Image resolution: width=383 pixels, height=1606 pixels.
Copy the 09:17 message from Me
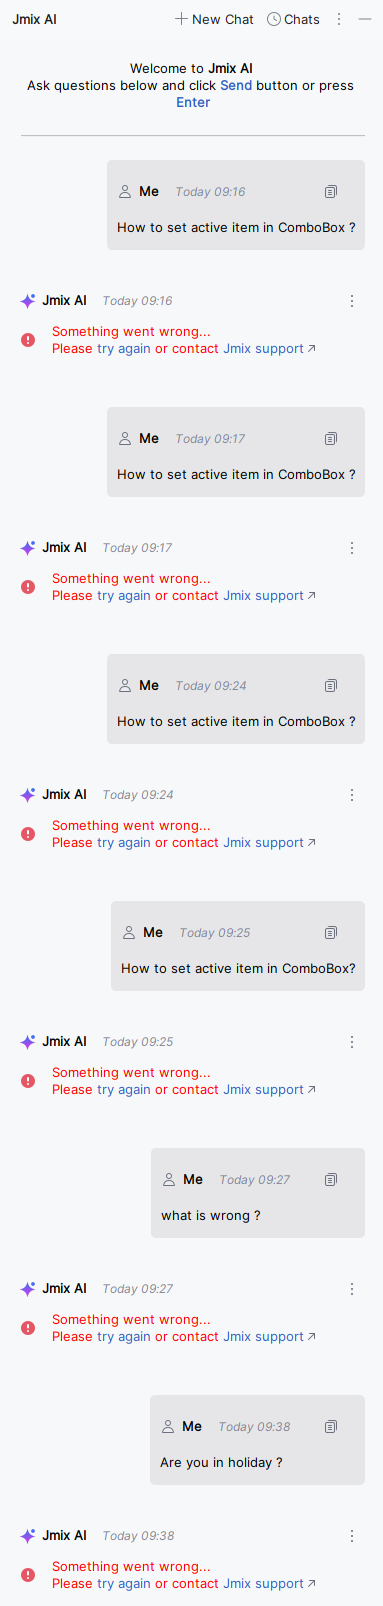pyautogui.click(x=331, y=439)
